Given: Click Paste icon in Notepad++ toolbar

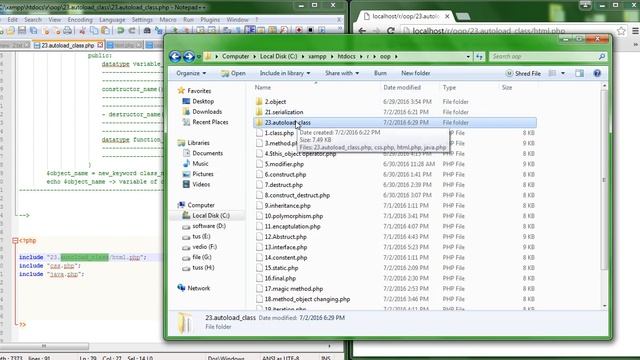Looking at the screenshot, I should coord(105,31).
